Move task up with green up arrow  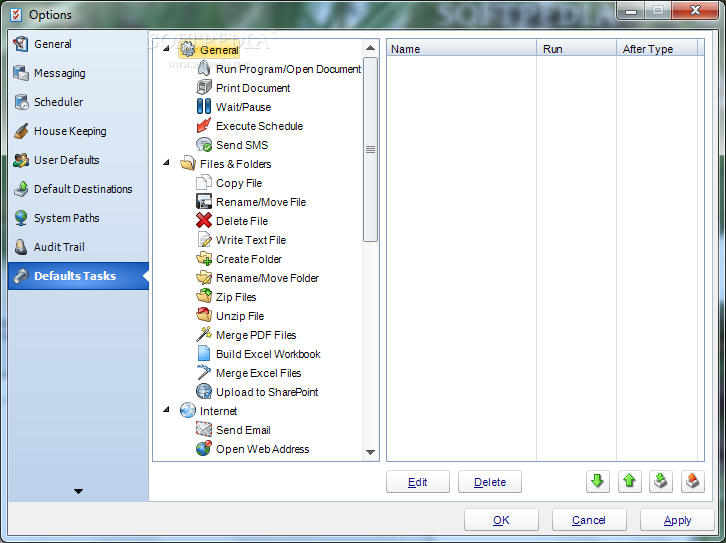pyautogui.click(x=630, y=481)
